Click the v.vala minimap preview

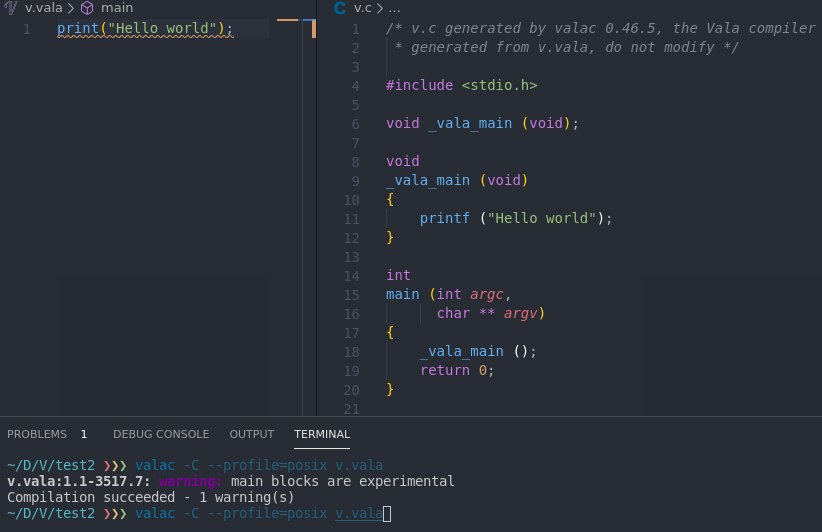point(287,20)
